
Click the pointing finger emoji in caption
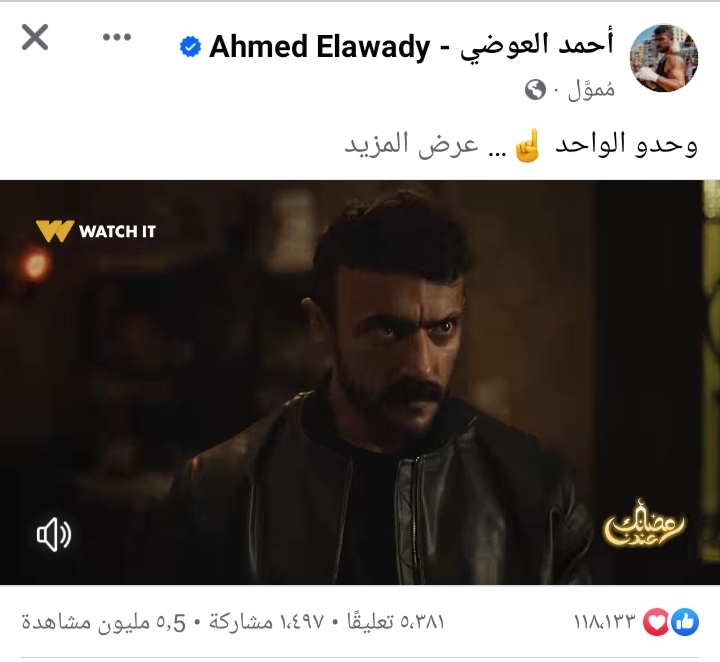click(527, 146)
